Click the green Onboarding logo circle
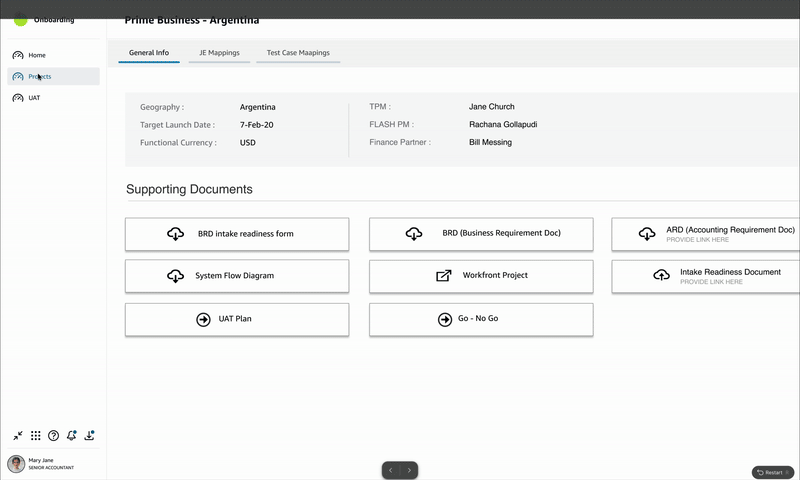The height and width of the screenshot is (480, 800). 20,20
